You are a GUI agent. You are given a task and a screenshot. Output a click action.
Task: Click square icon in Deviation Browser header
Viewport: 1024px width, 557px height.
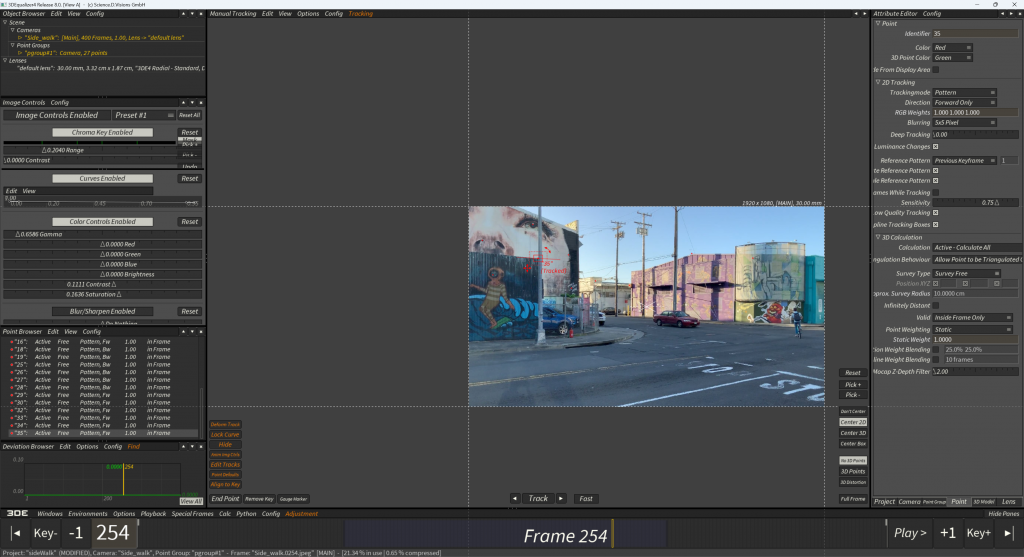[200, 447]
